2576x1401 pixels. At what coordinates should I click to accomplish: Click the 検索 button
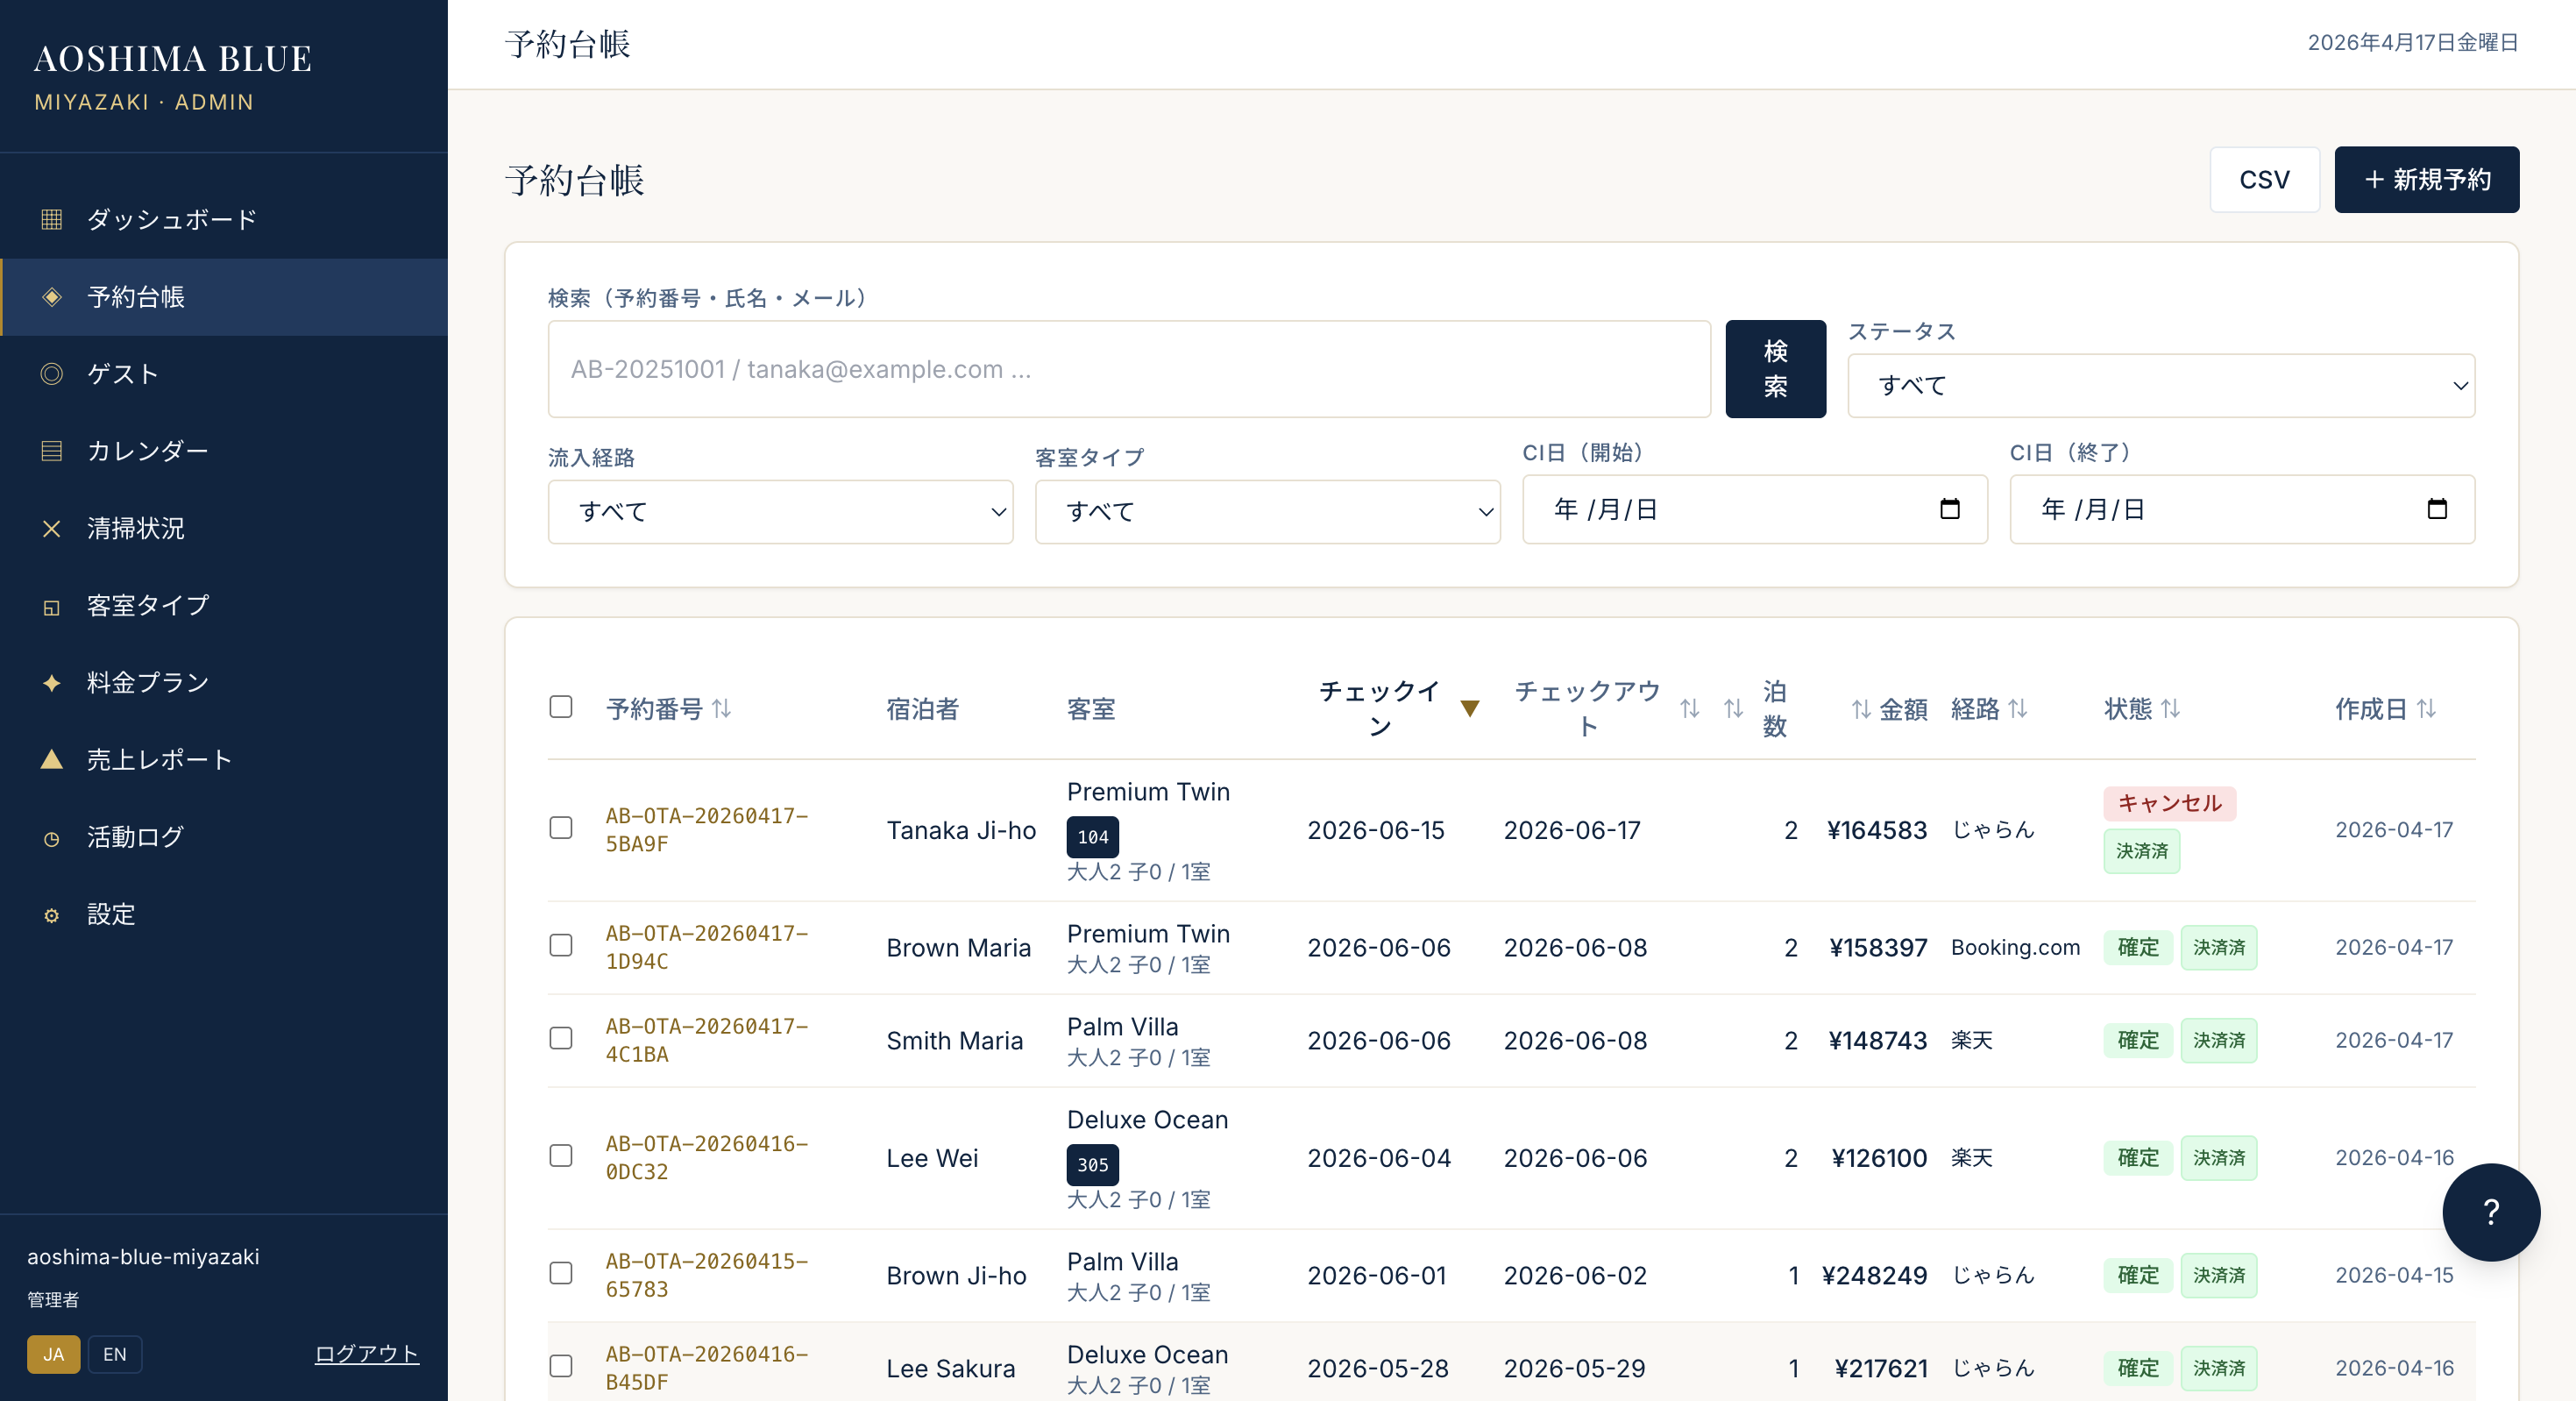pyautogui.click(x=1775, y=369)
